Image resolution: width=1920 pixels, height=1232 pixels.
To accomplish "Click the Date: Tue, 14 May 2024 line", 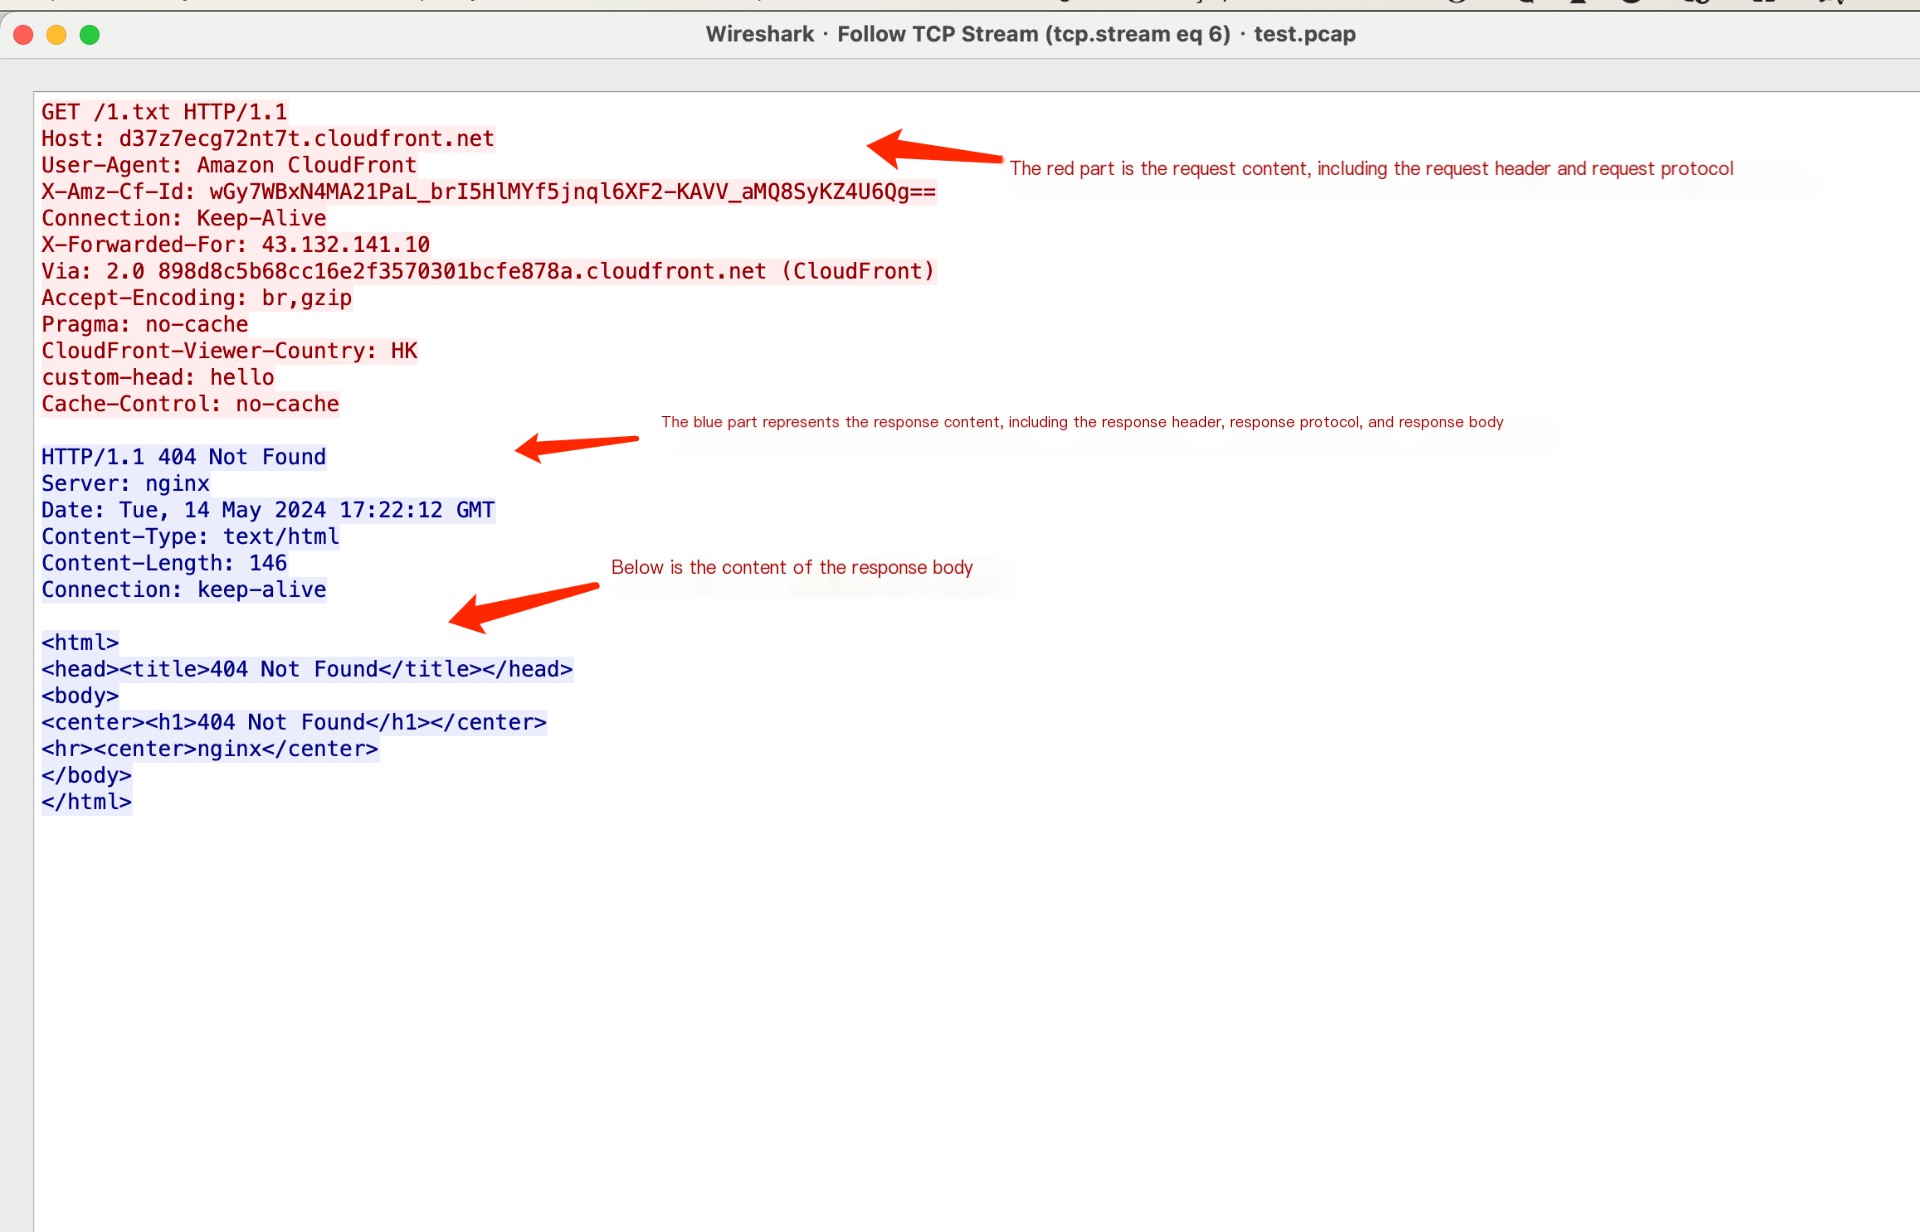I will coord(268,510).
